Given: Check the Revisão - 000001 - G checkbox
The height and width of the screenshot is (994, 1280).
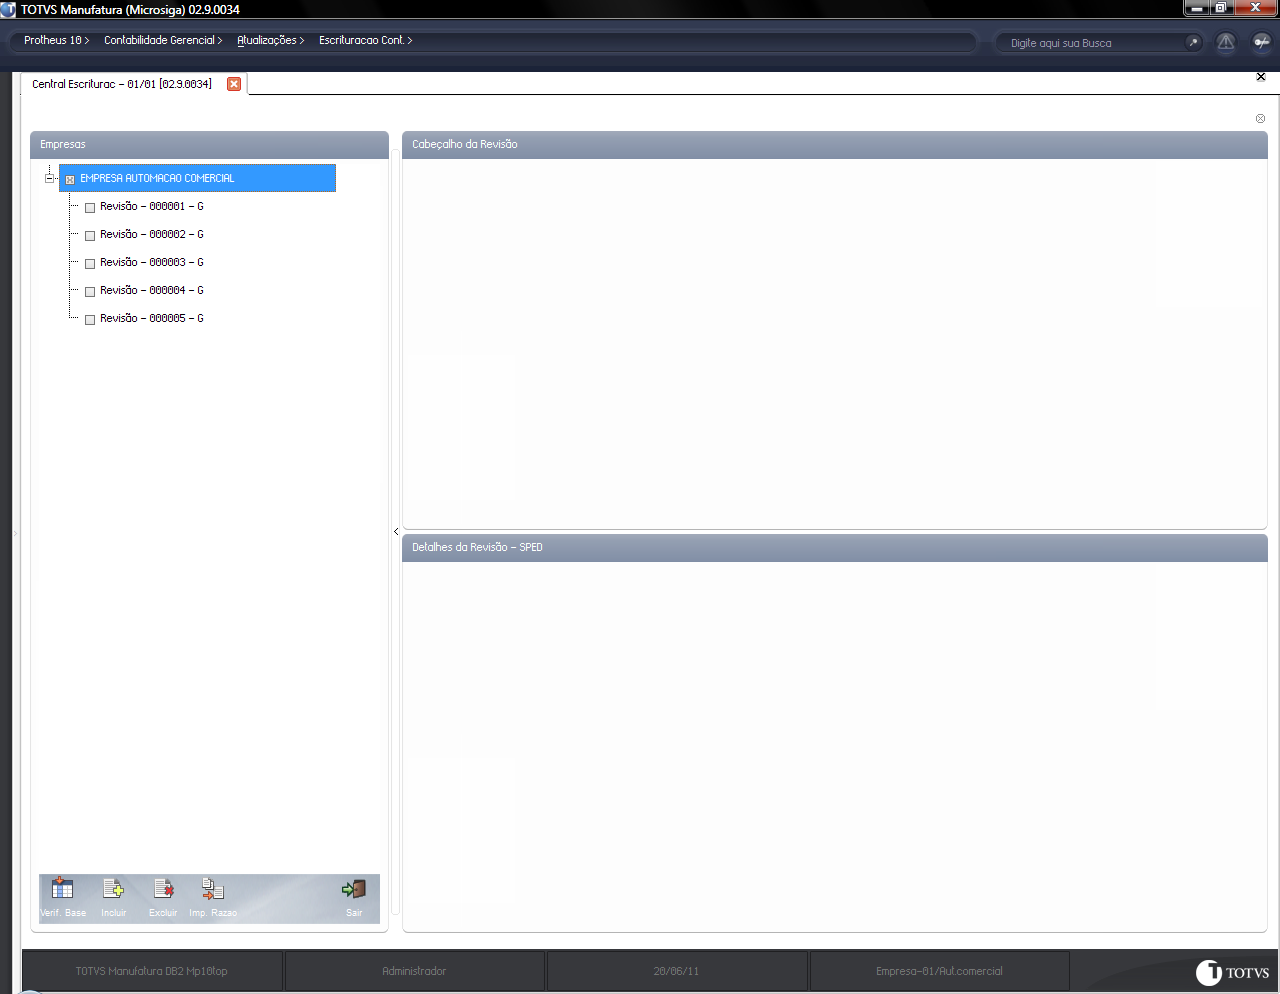Looking at the screenshot, I should [x=90, y=208].
